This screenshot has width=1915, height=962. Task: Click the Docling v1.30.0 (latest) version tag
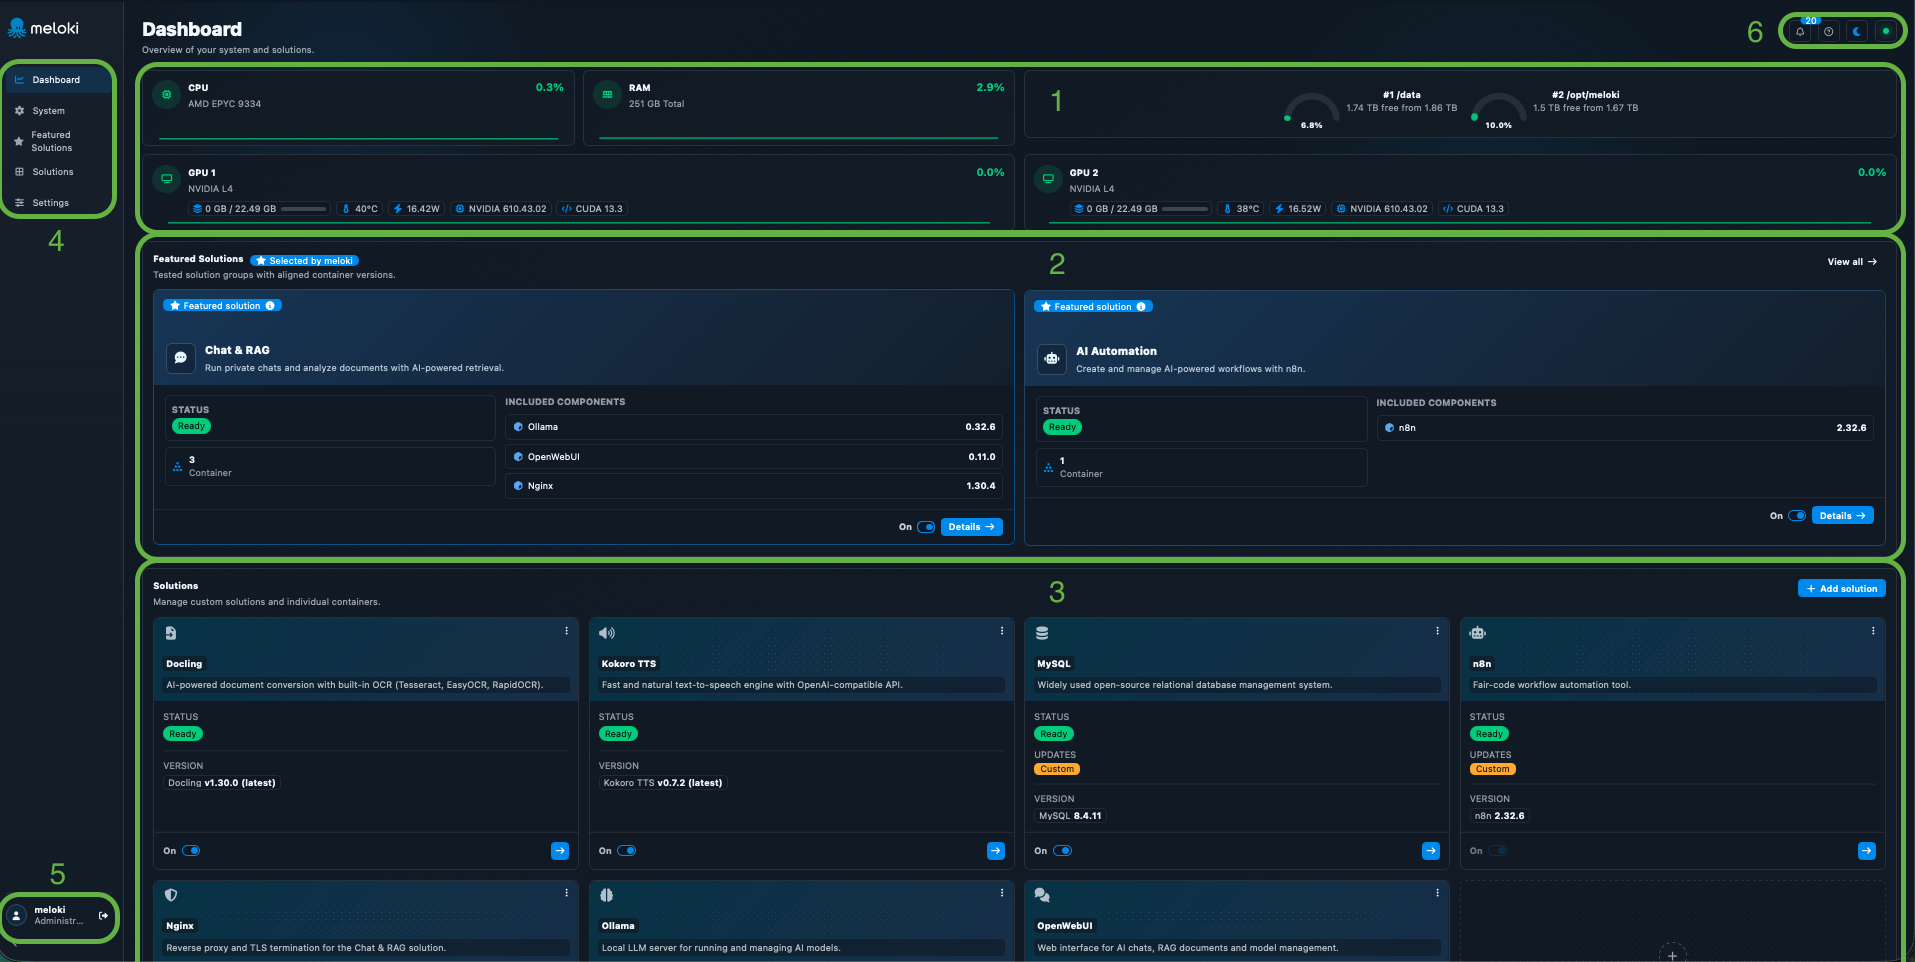pos(222,783)
